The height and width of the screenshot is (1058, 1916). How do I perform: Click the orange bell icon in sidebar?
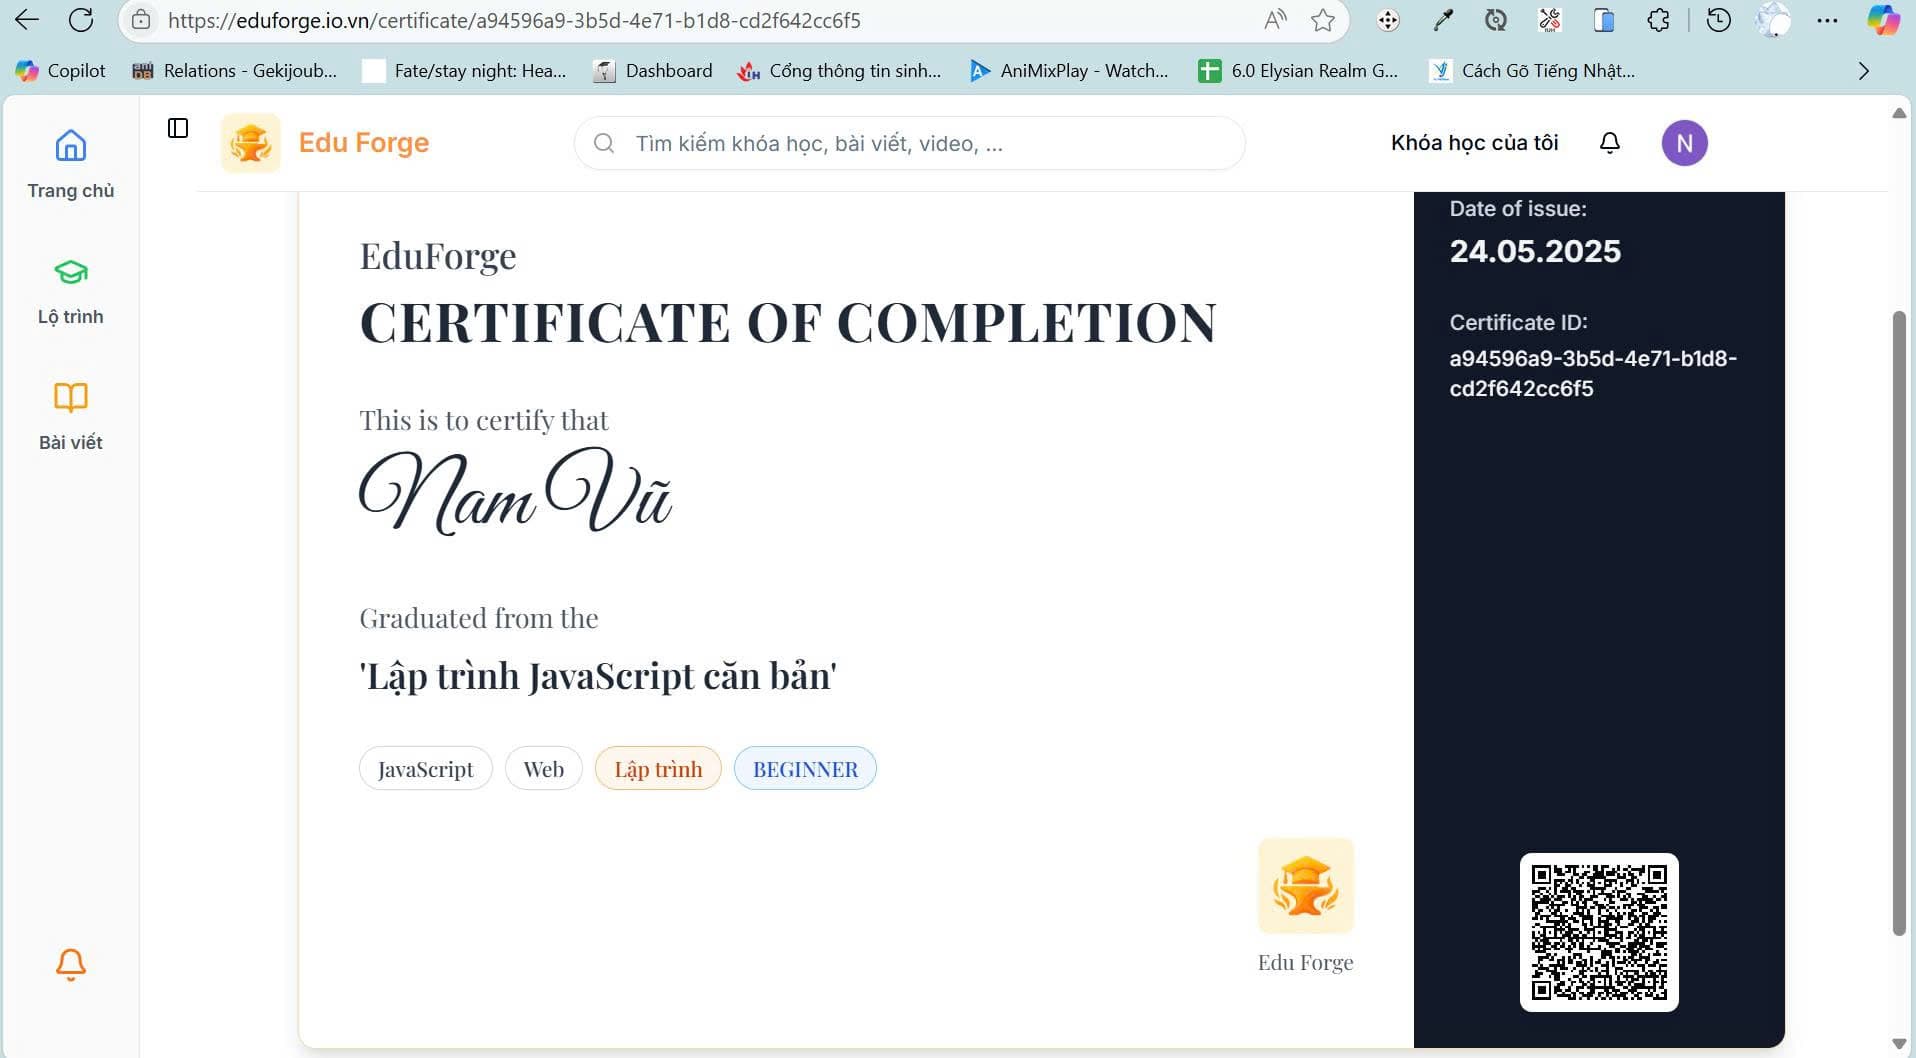tap(70, 965)
